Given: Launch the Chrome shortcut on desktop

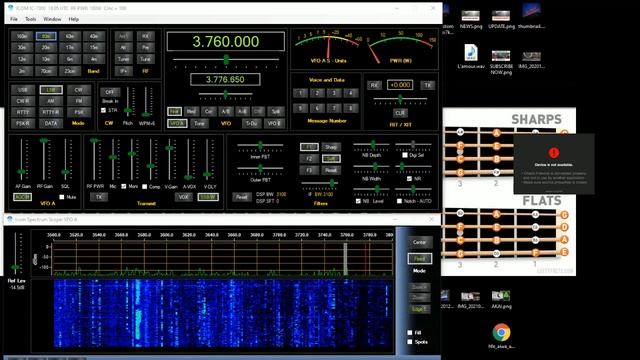Looking at the screenshot, I should 501,336.
